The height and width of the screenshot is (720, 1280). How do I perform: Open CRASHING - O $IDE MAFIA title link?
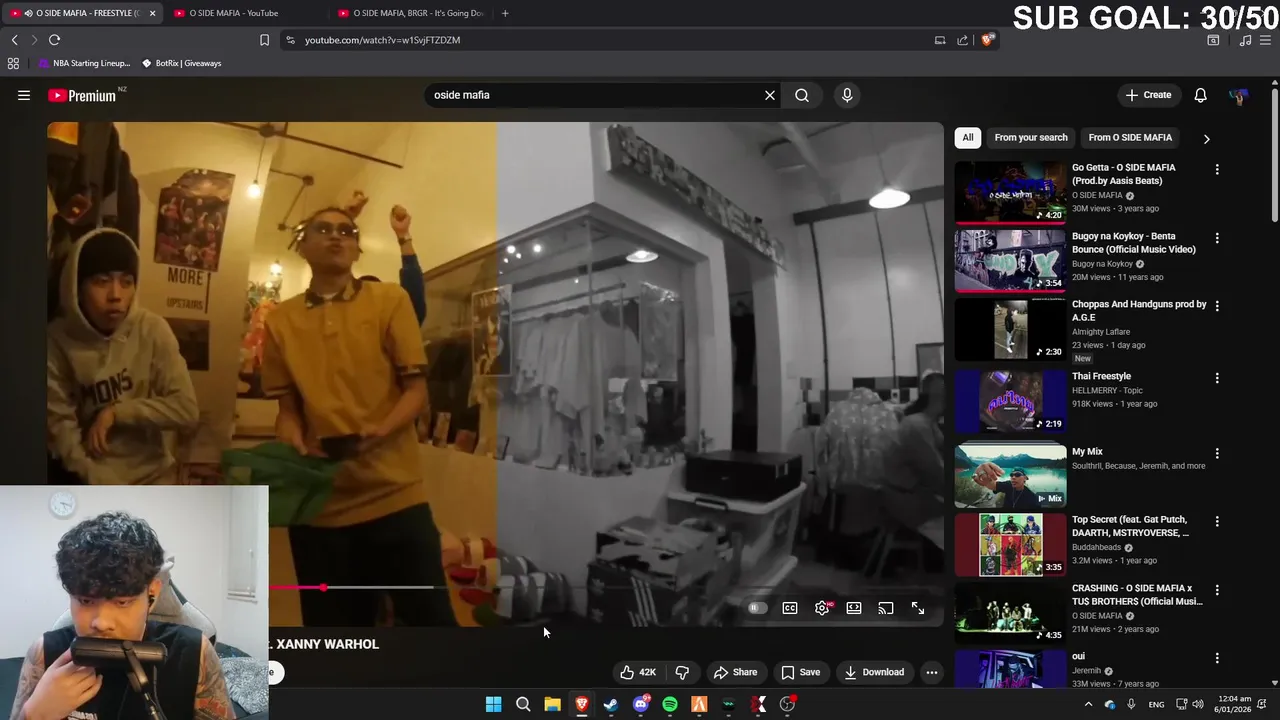click(x=1137, y=595)
